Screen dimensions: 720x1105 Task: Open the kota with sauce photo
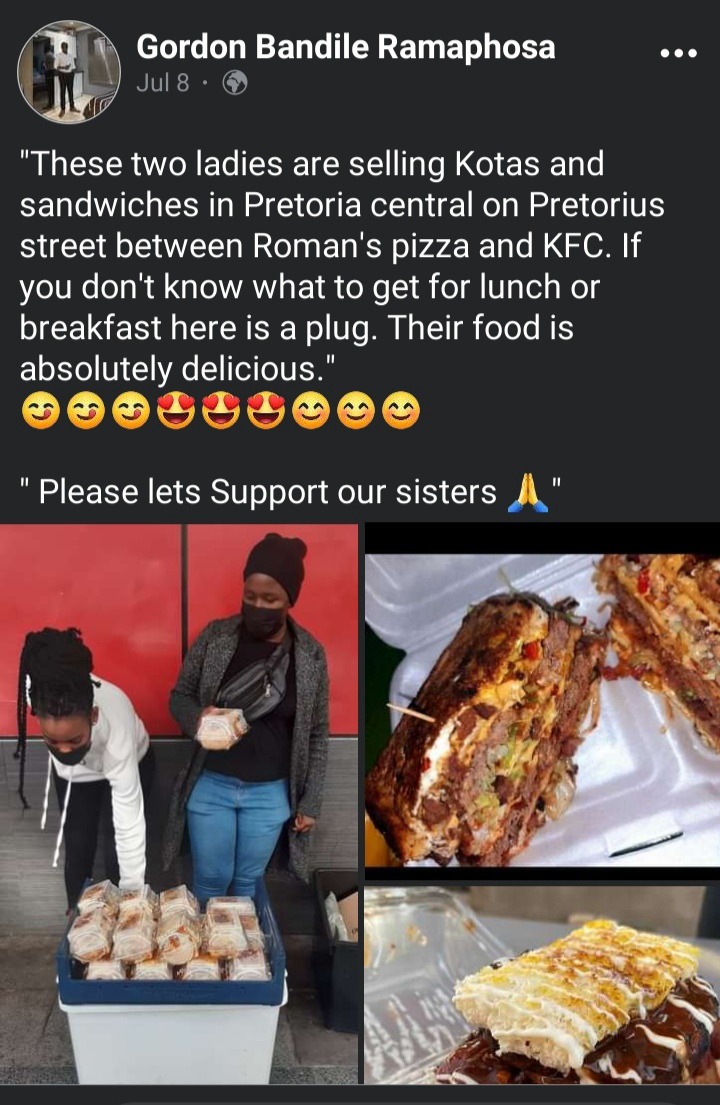click(542, 985)
